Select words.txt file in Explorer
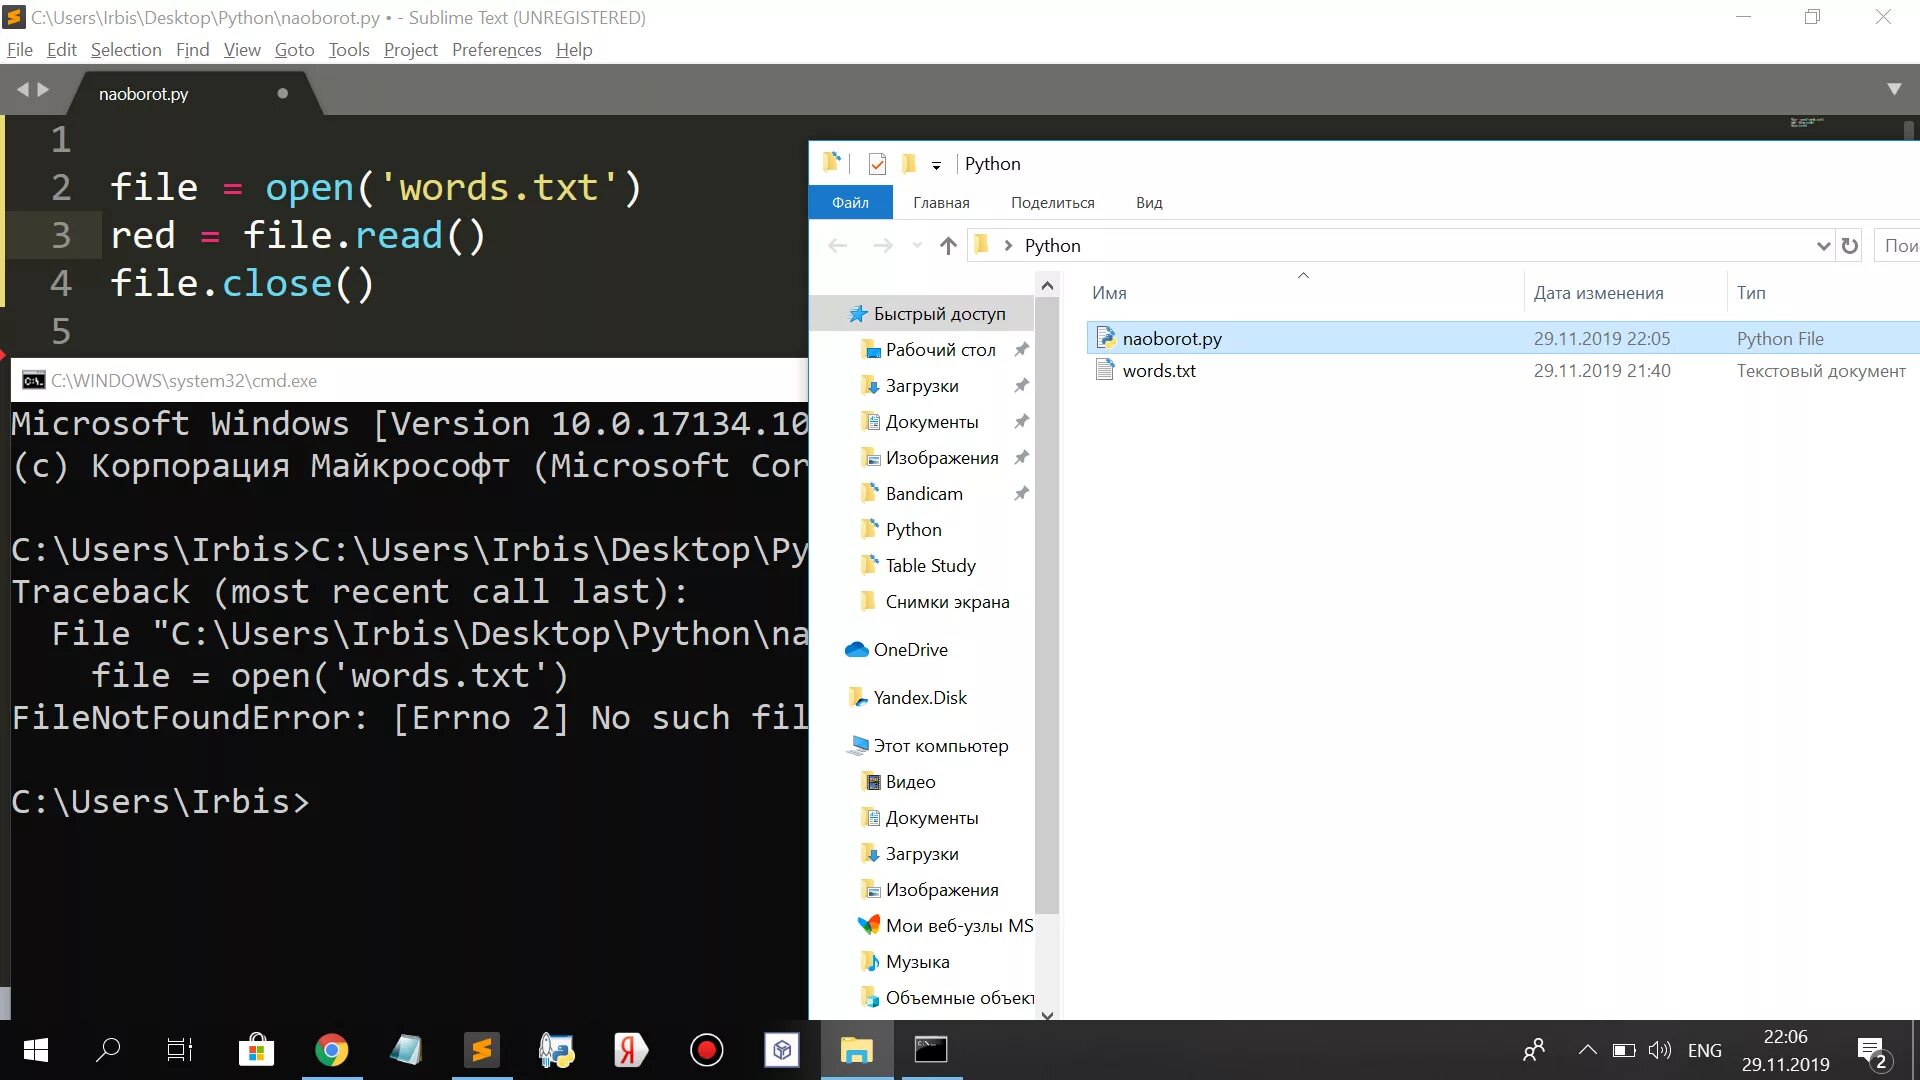Viewport: 1920px width, 1080px height. pos(1159,371)
